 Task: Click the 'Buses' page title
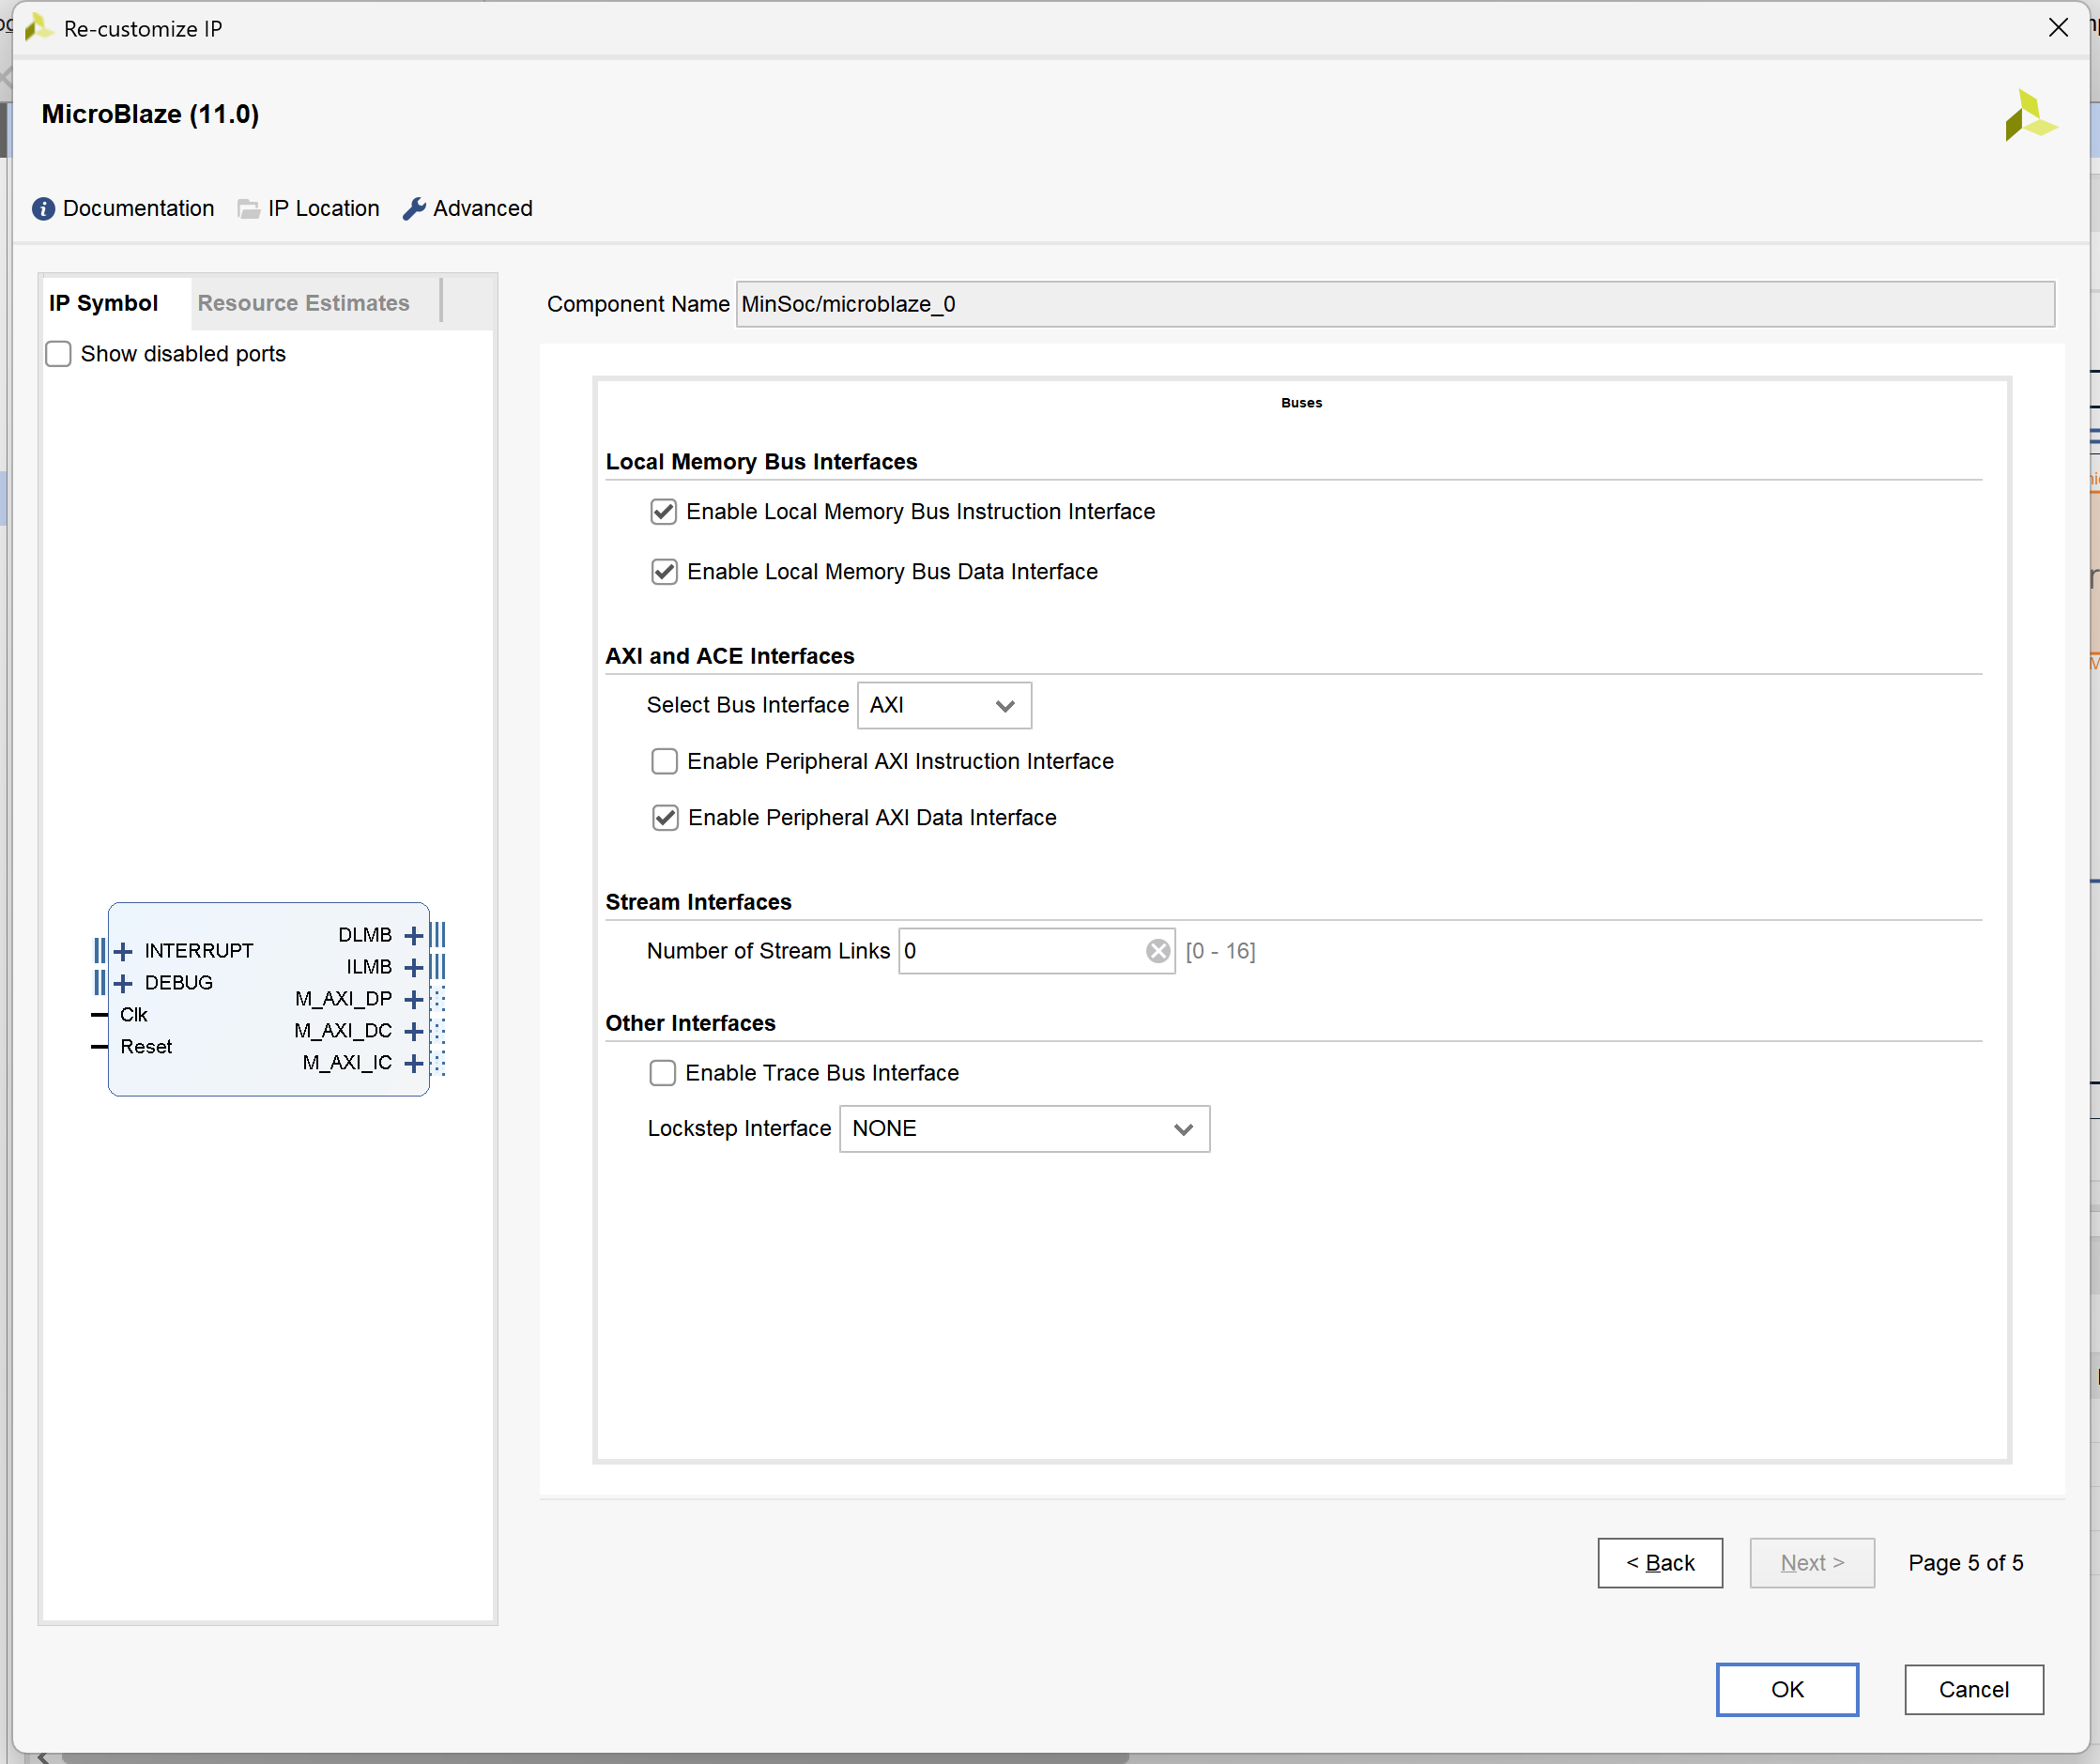1301,403
